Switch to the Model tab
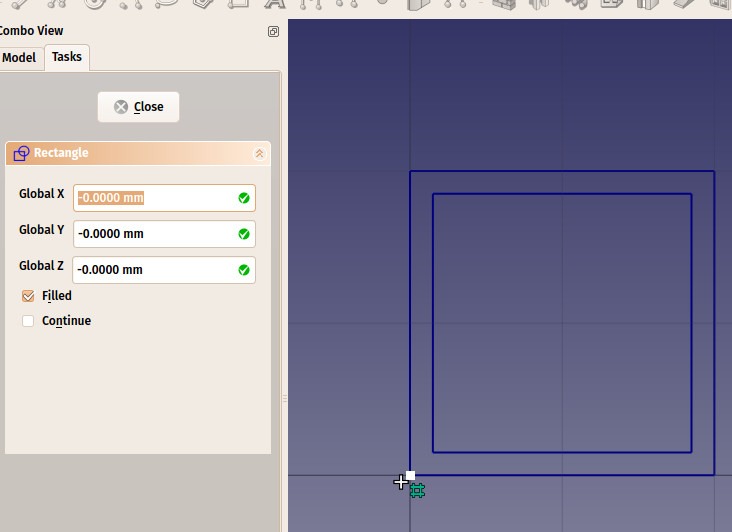732x532 pixels. click(19, 58)
